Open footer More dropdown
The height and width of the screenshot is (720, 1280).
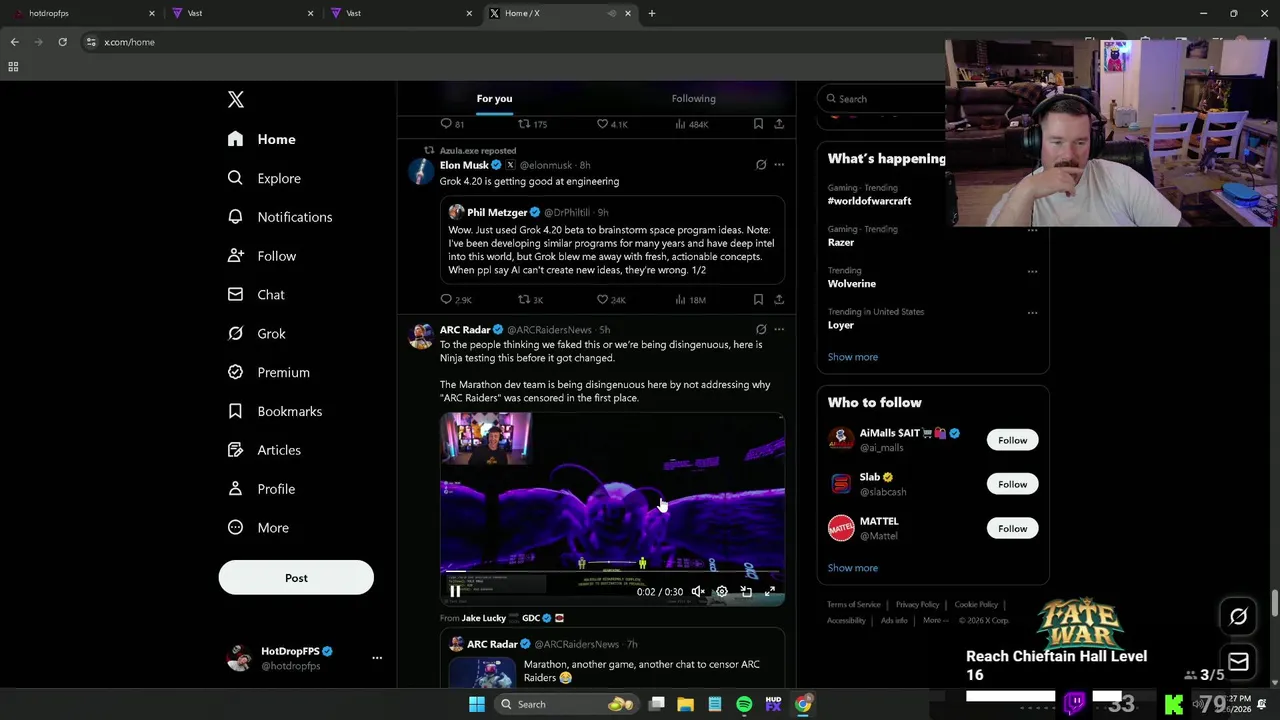click(936, 620)
